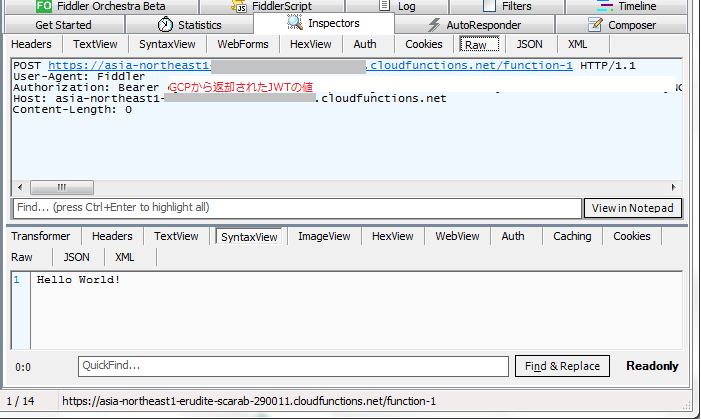Select request TextView inspector tab
The height and width of the screenshot is (420, 701).
[95, 44]
